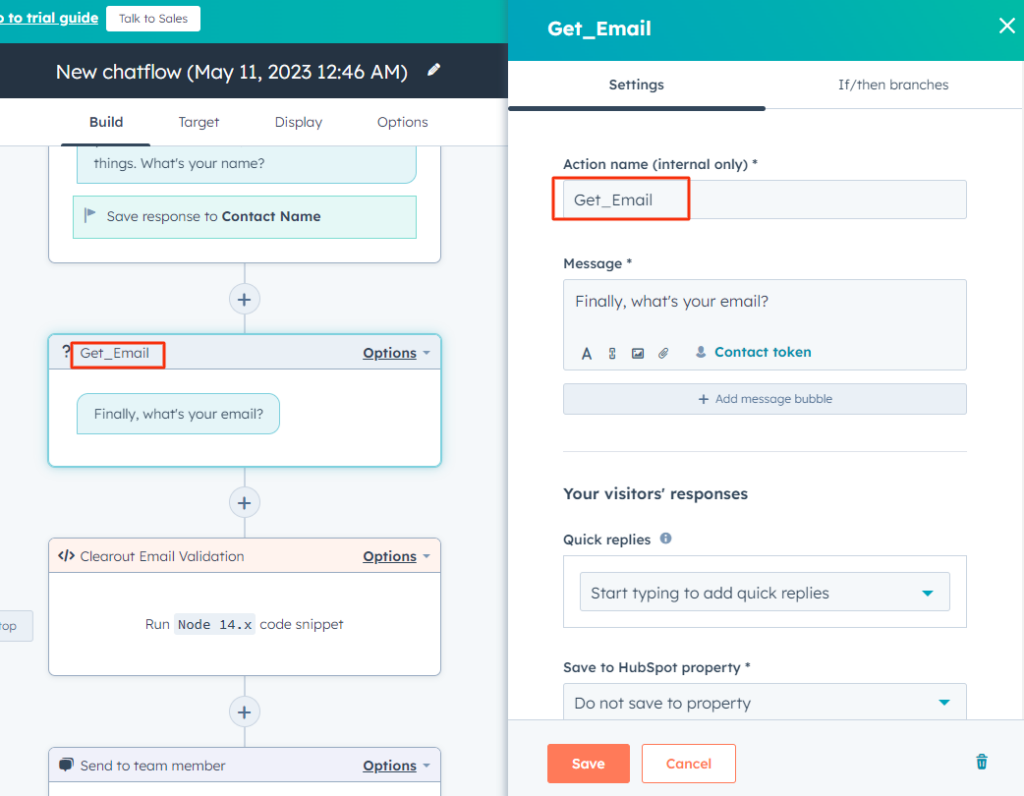Switch to the Display tab
The width and height of the screenshot is (1024, 796).
pos(298,121)
